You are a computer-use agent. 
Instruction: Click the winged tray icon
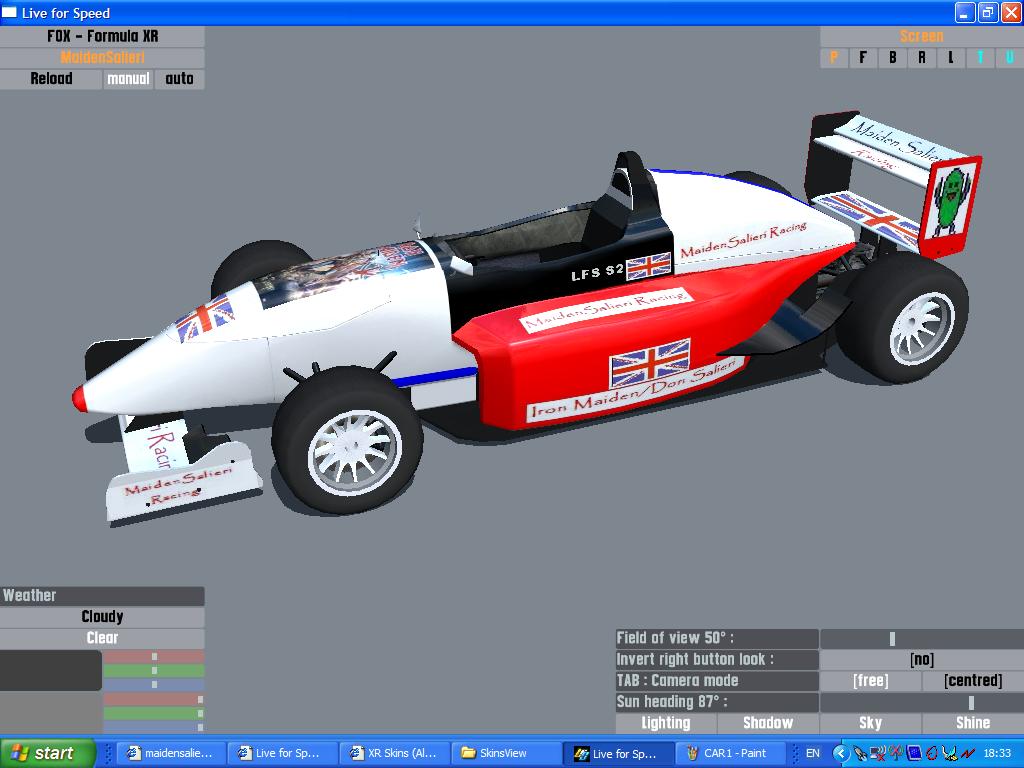click(x=950, y=754)
